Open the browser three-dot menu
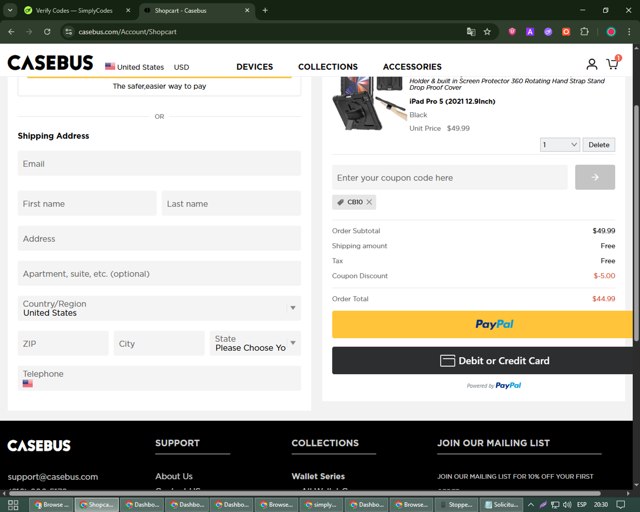The width and height of the screenshot is (640, 512). pos(629,32)
